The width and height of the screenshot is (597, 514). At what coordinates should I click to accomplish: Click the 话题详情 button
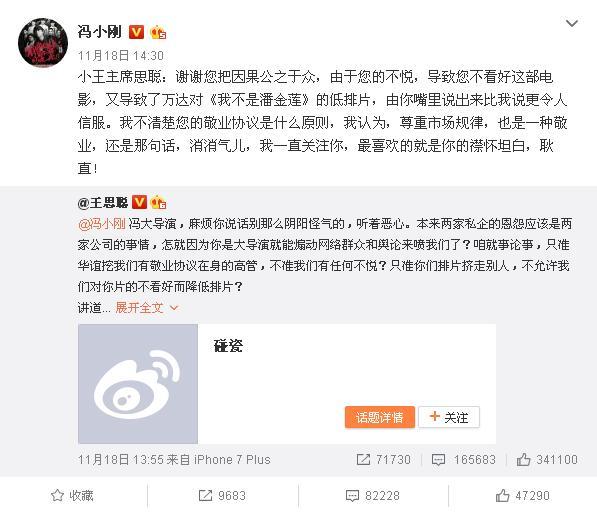coord(380,417)
